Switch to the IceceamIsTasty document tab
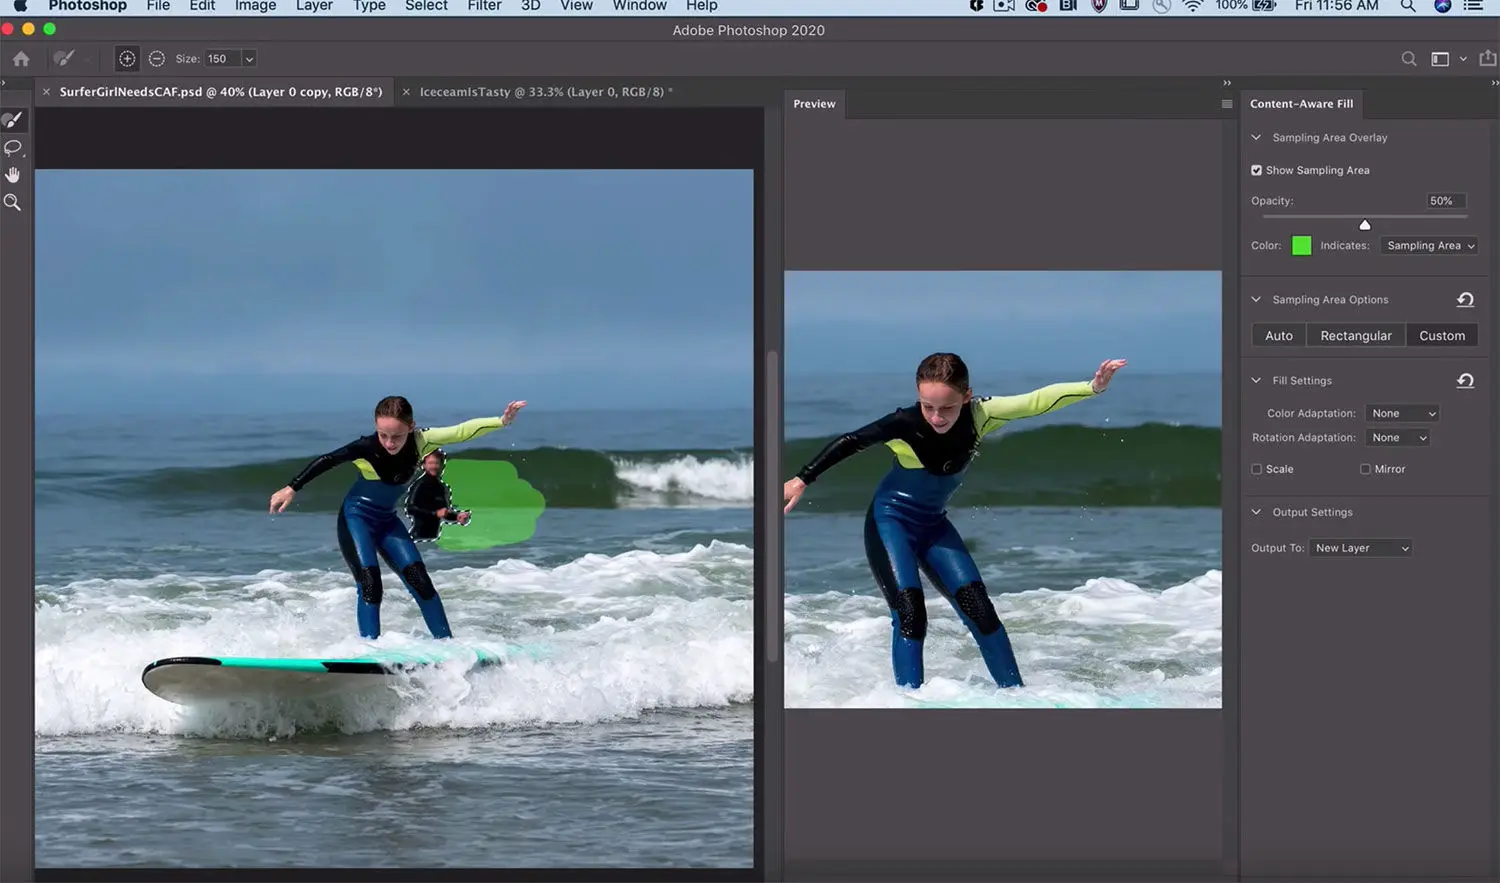The image size is (1500, 883). [540, 91]
